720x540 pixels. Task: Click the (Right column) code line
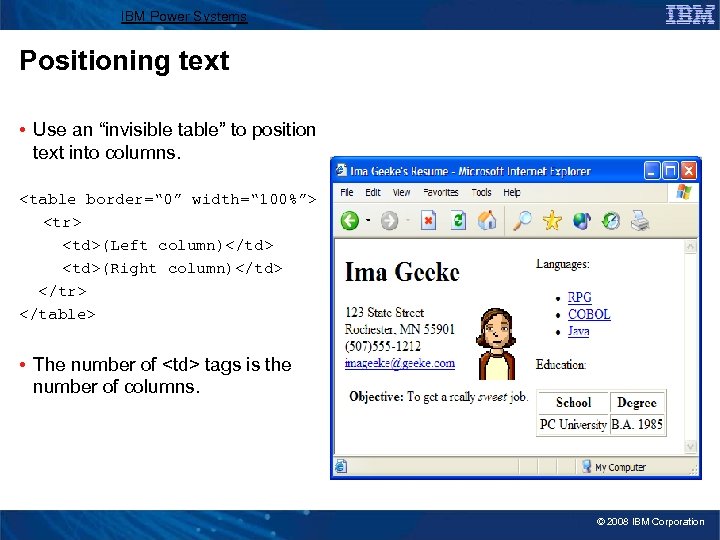pos(172,268)
